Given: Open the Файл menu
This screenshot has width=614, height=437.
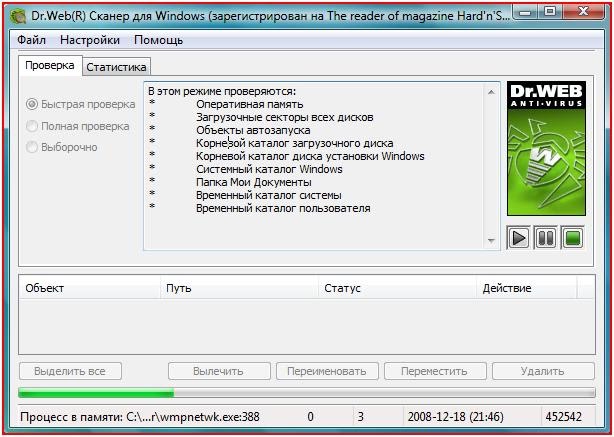Looking at the screenshot, I should click(x=31, y=40).
